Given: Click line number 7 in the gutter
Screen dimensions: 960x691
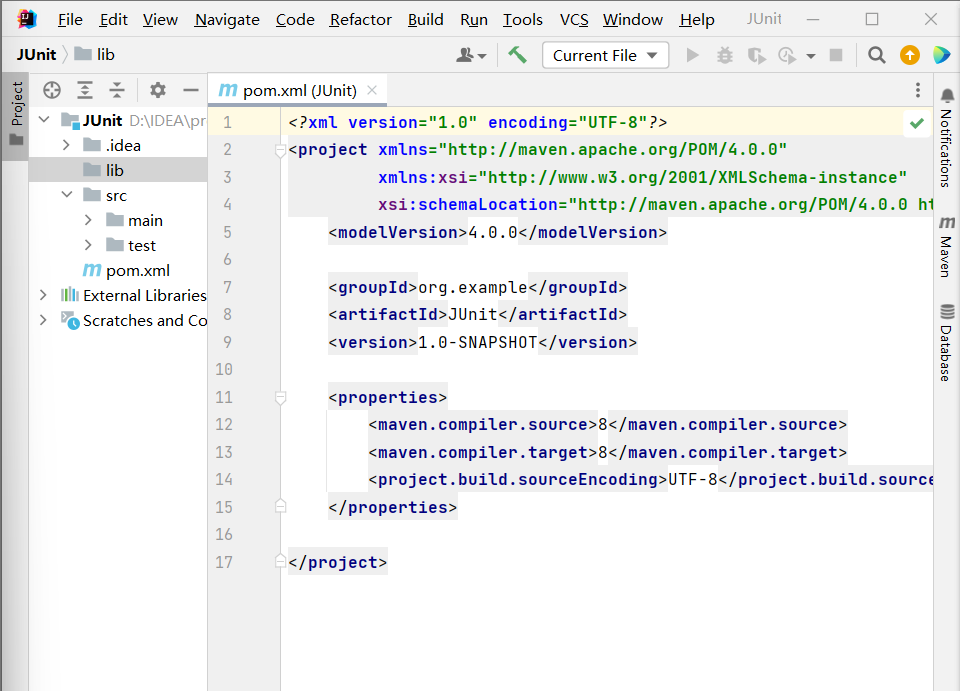Looking at the screenshot, I should pos(227,287).
